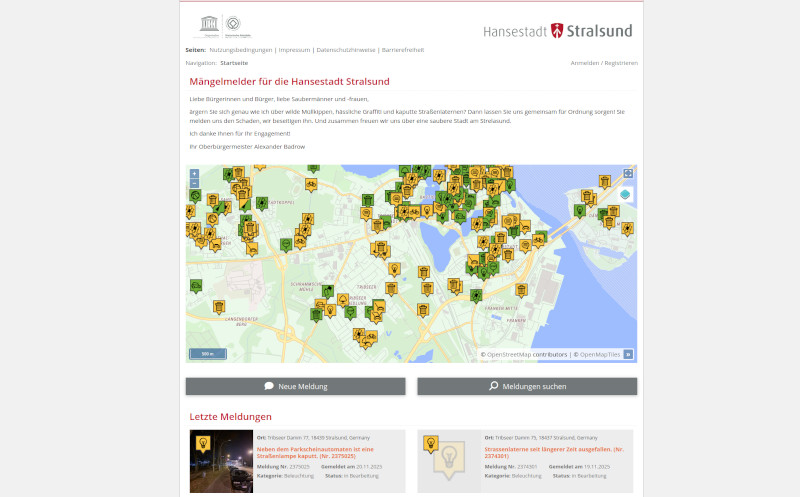Click the Neue Meldung button
The height and width of the screenshot is (497, 800).
(x=295, y=386)
